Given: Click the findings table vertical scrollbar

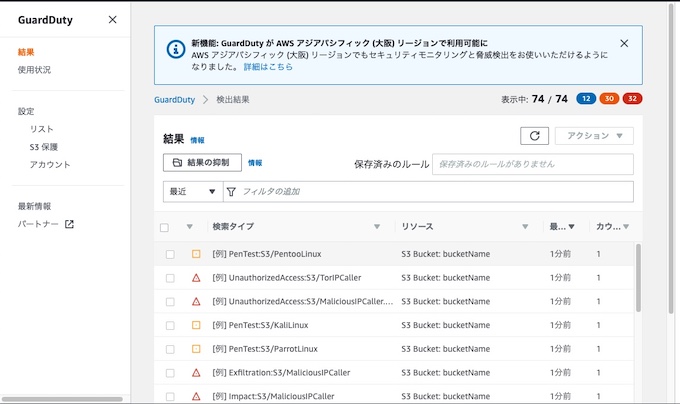Looking at the screenshot, I should coord(638,277).
